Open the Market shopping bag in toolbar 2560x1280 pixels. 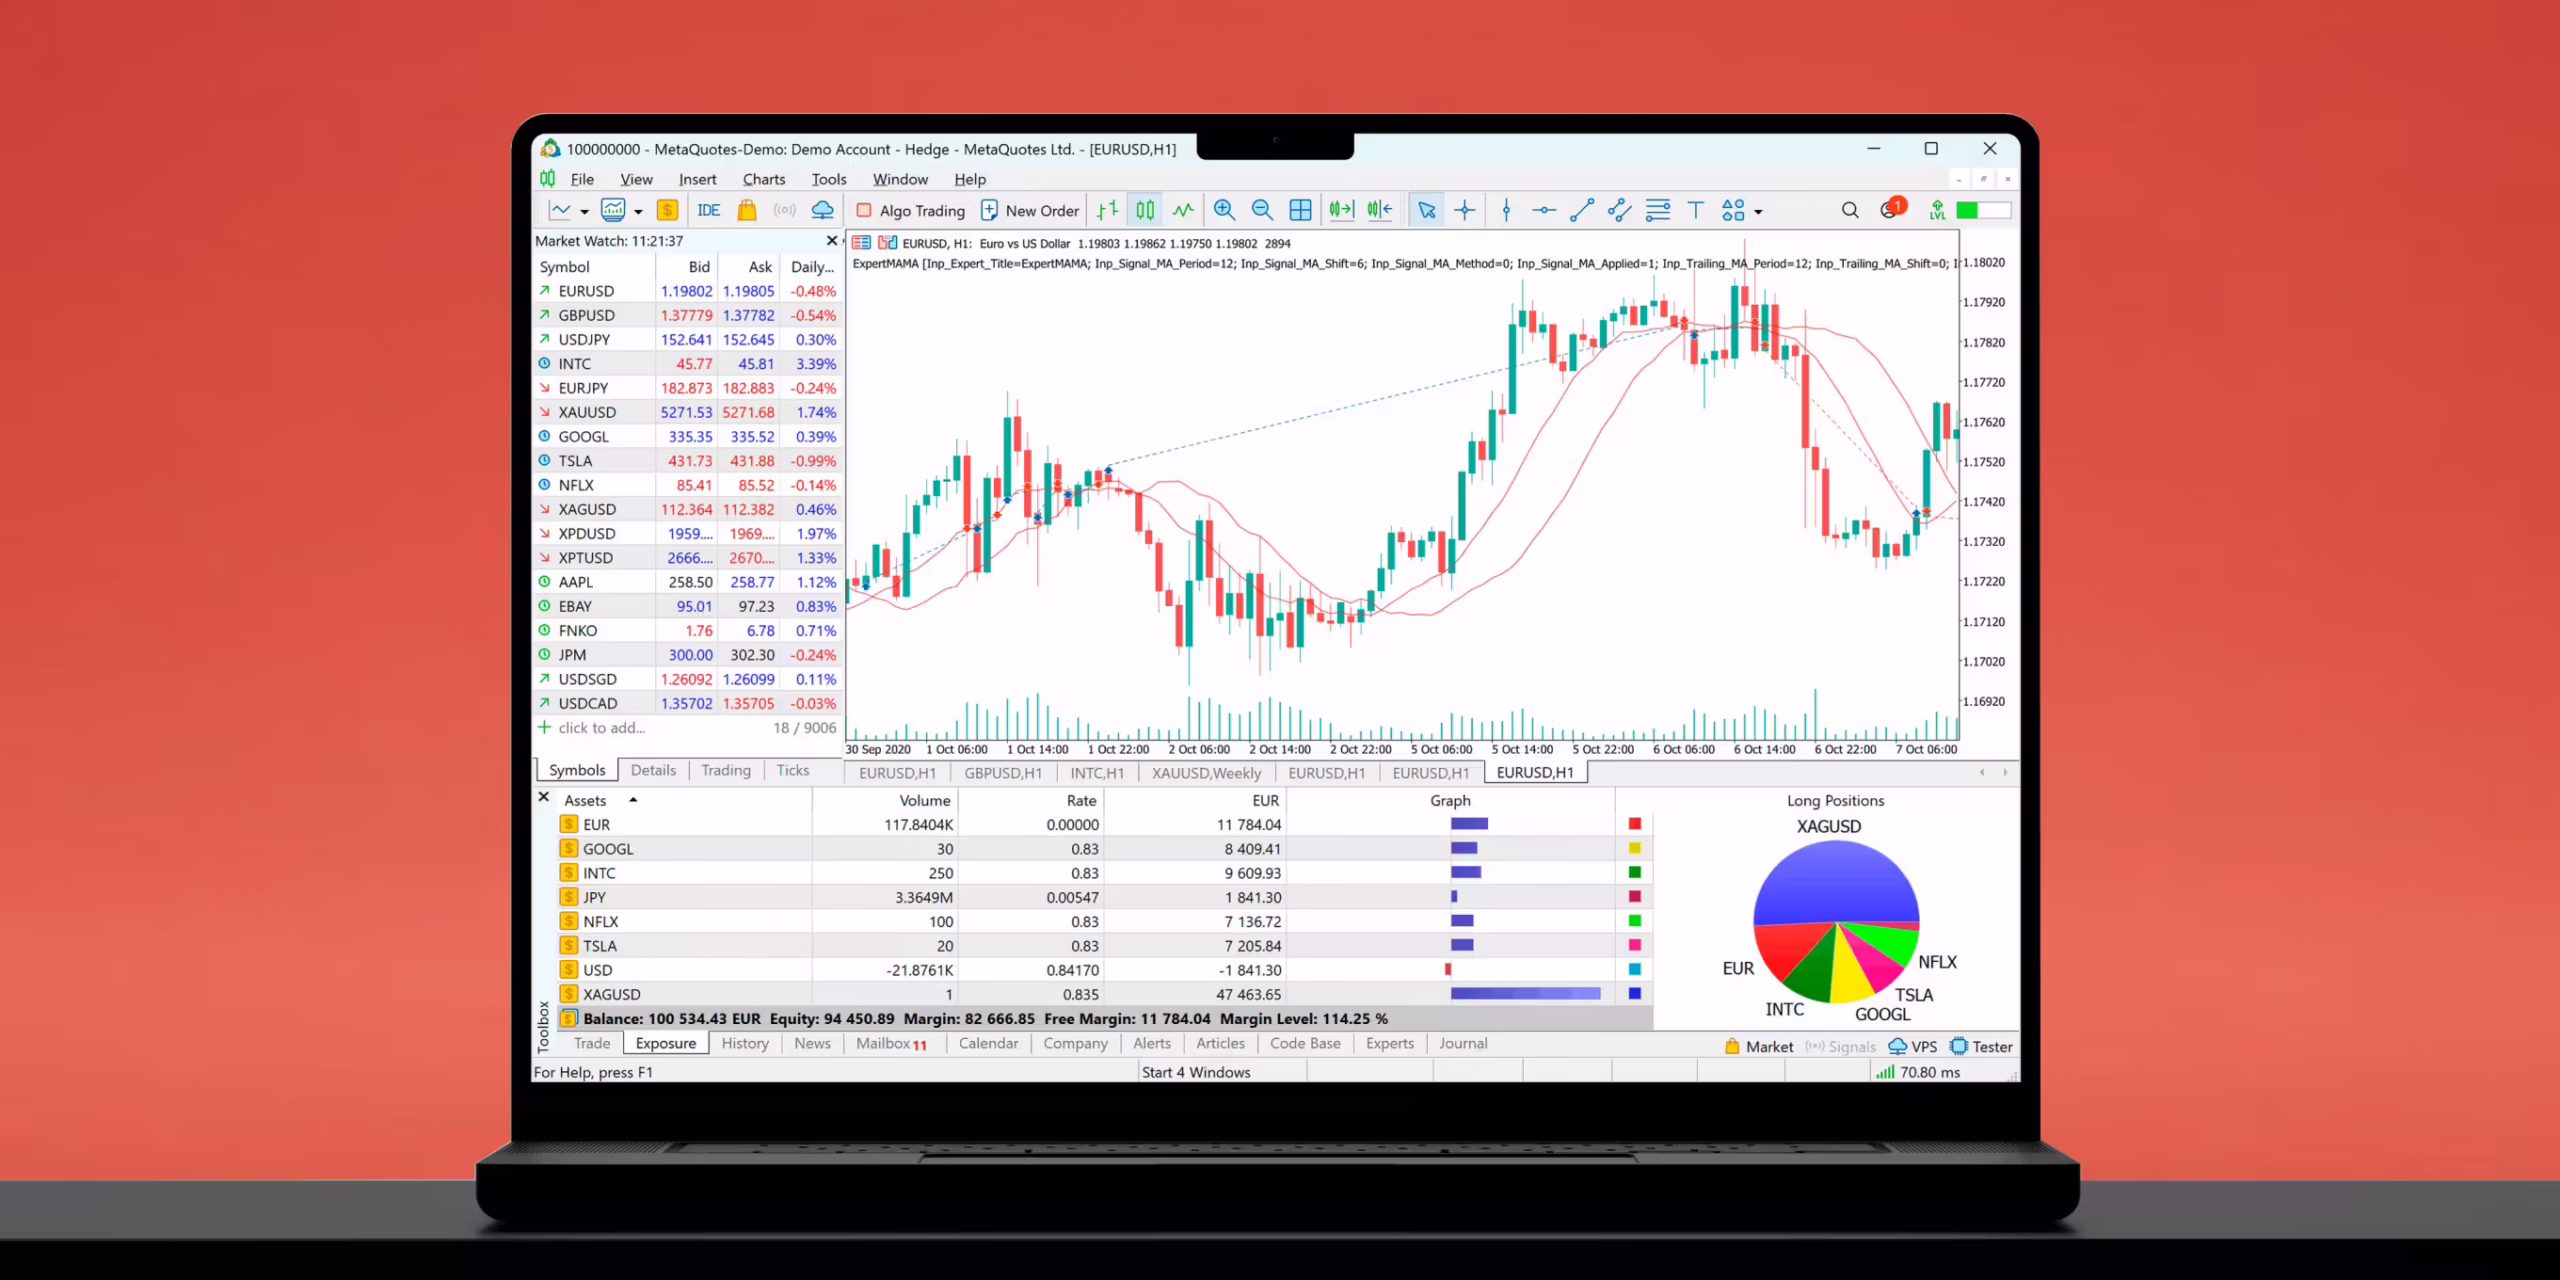[x=747, y=210]
